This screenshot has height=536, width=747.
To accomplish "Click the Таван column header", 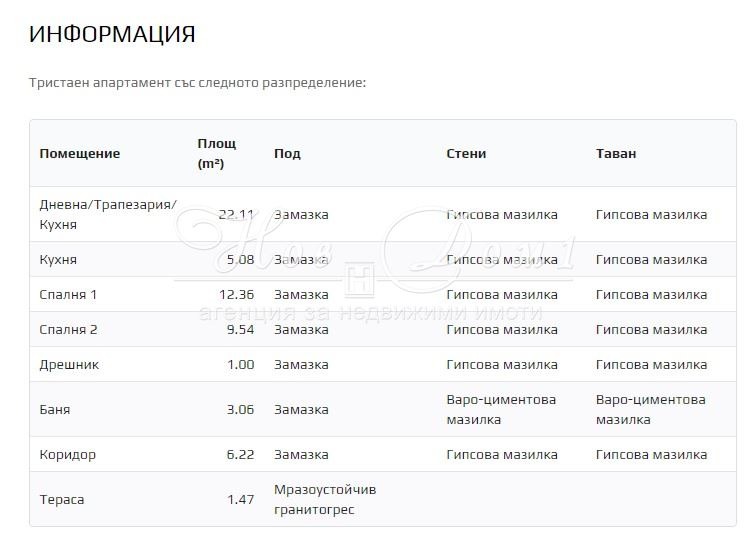I will [x=616, y=154].
